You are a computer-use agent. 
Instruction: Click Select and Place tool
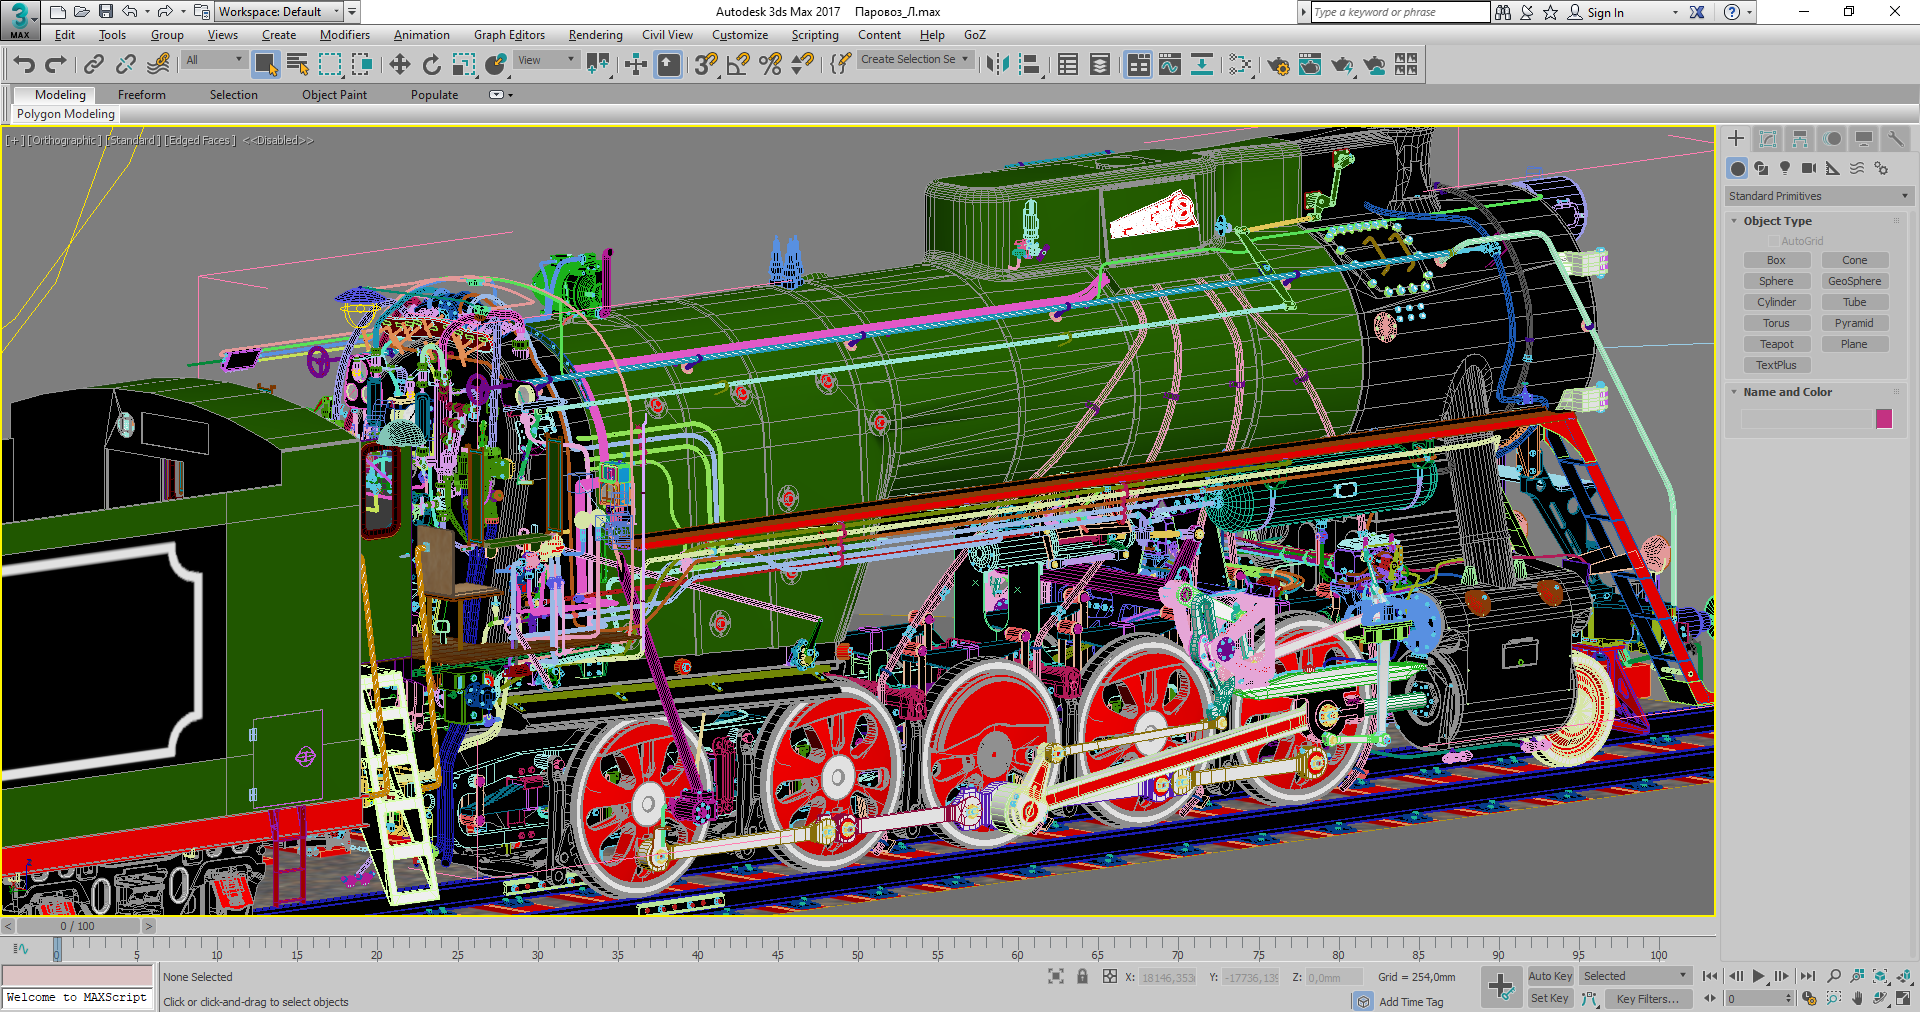(495, 65)
